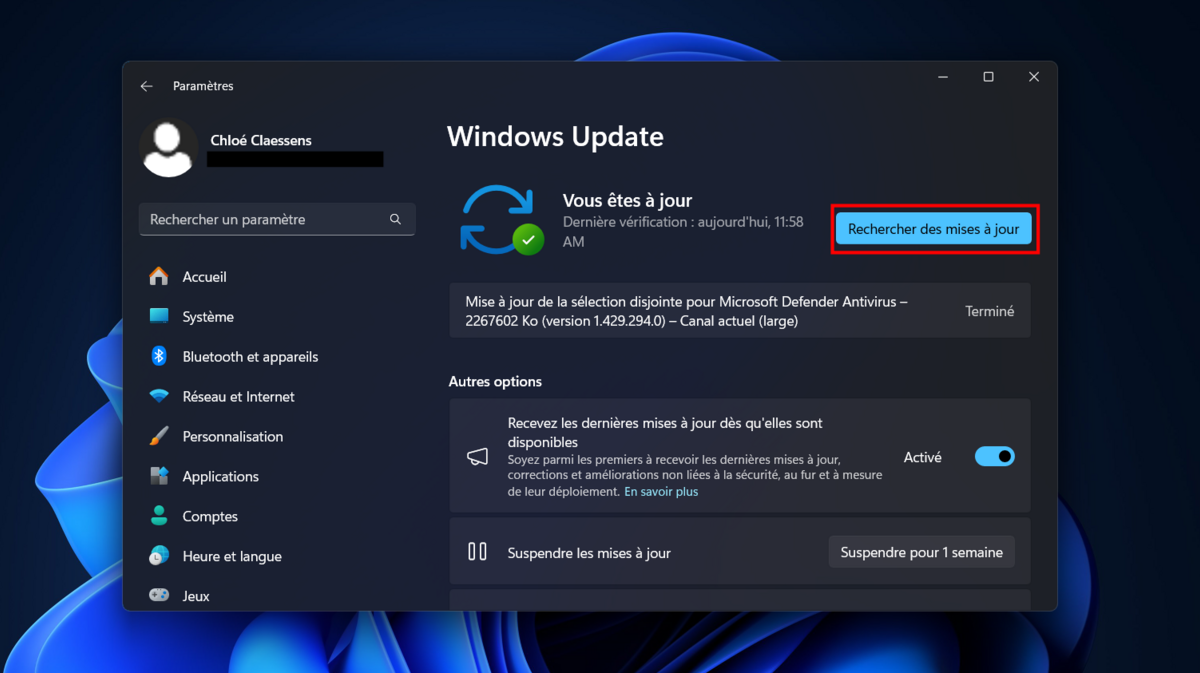1200x673 pixels.
Task: Click the Heure et langue globe icon
Action: [159, 557]
